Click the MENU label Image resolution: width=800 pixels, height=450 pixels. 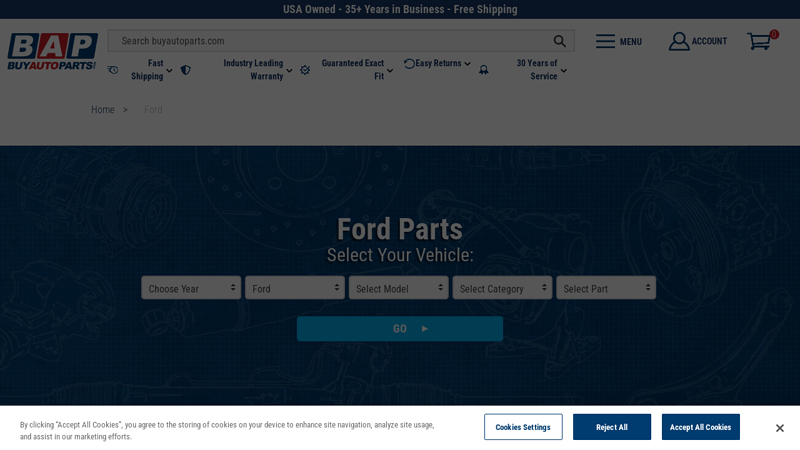631,42
